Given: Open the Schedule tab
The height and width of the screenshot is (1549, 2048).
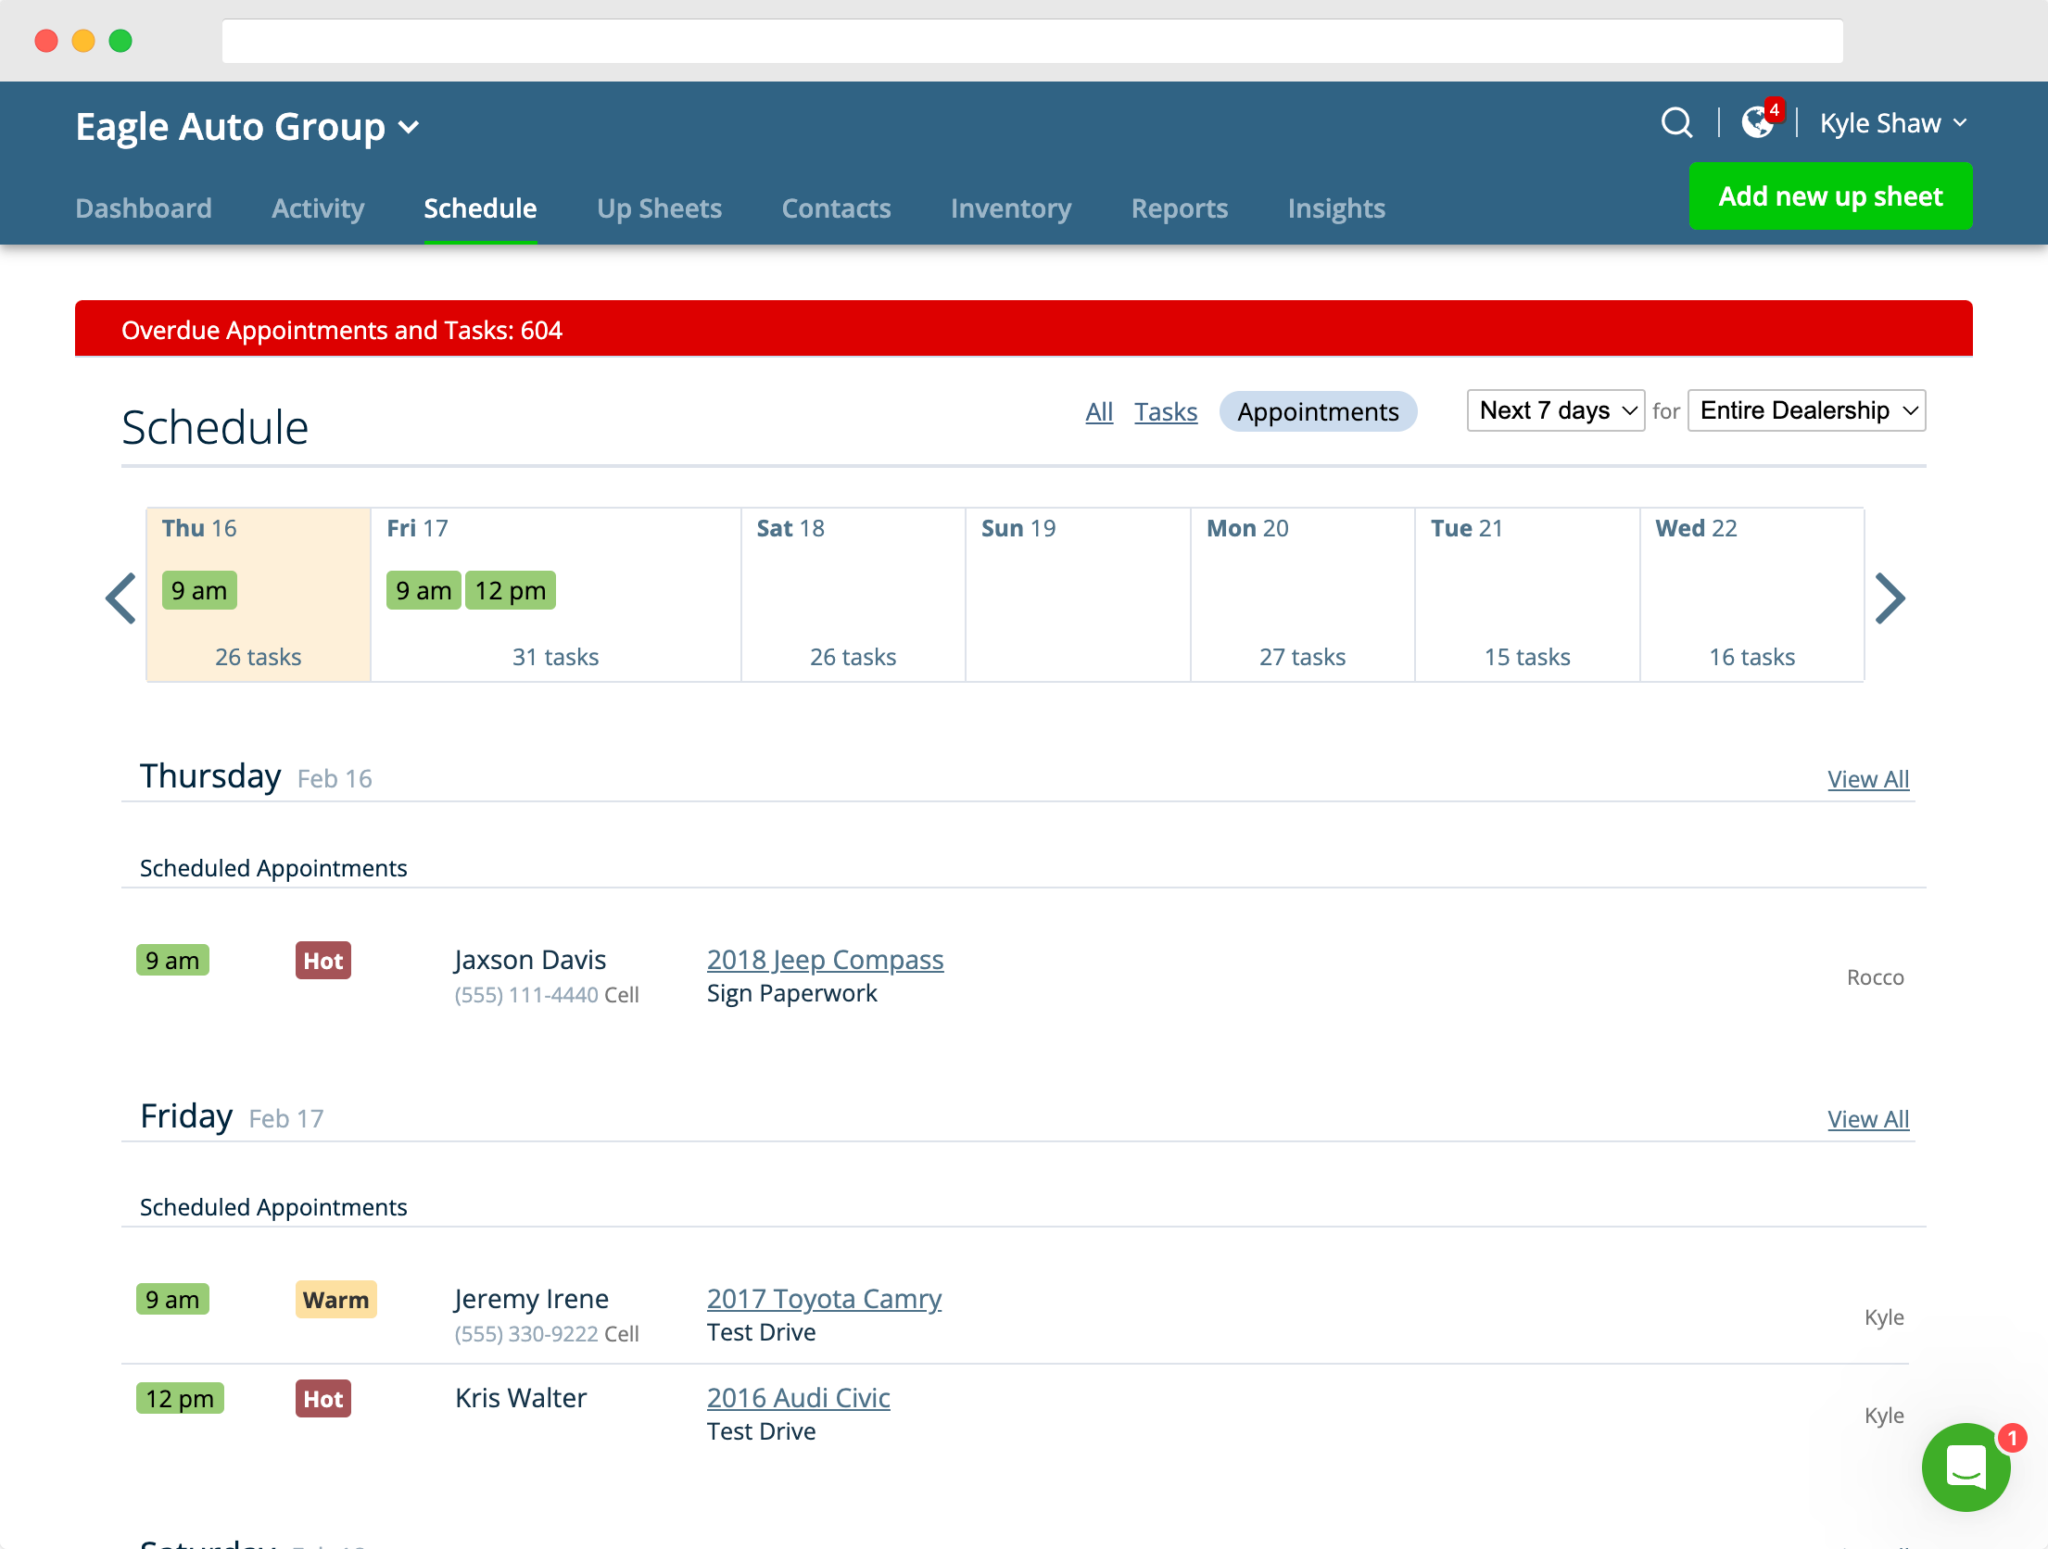Looking at the screenshot, I should (x=478, y=208).
